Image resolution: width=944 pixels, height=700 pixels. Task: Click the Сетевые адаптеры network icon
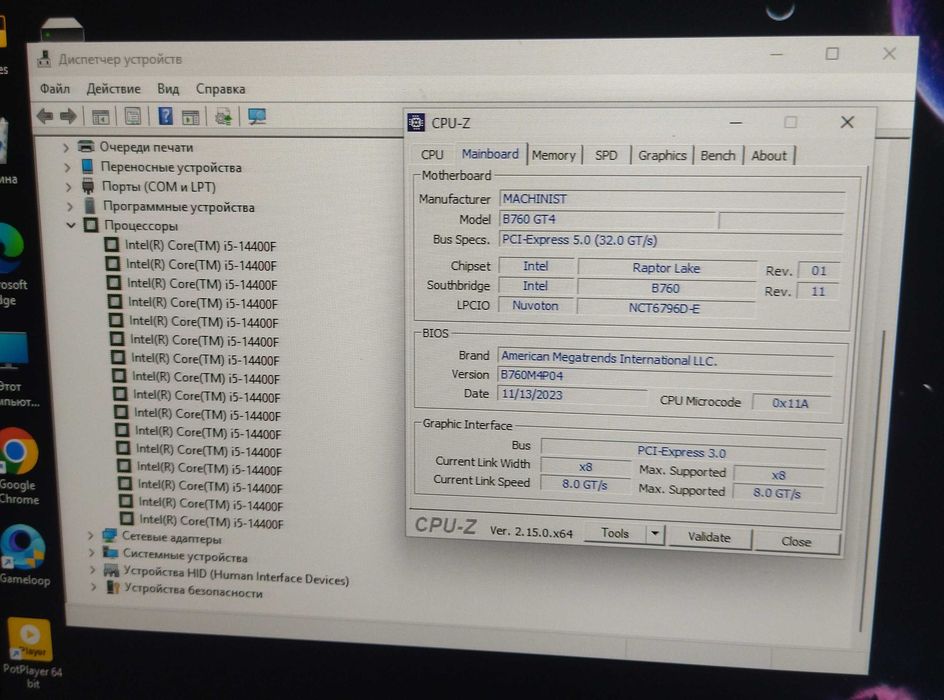[x=109, y=534]
